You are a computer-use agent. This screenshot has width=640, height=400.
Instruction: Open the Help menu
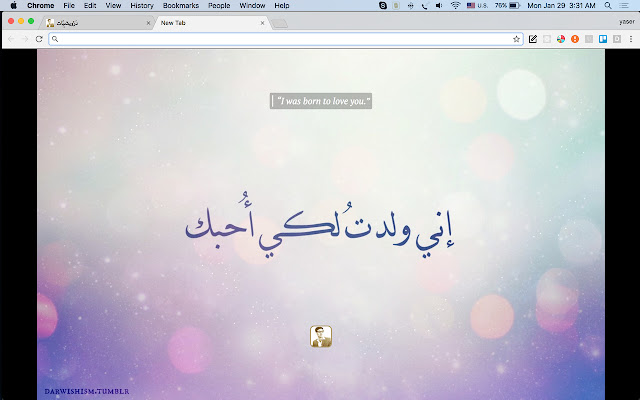282,5
